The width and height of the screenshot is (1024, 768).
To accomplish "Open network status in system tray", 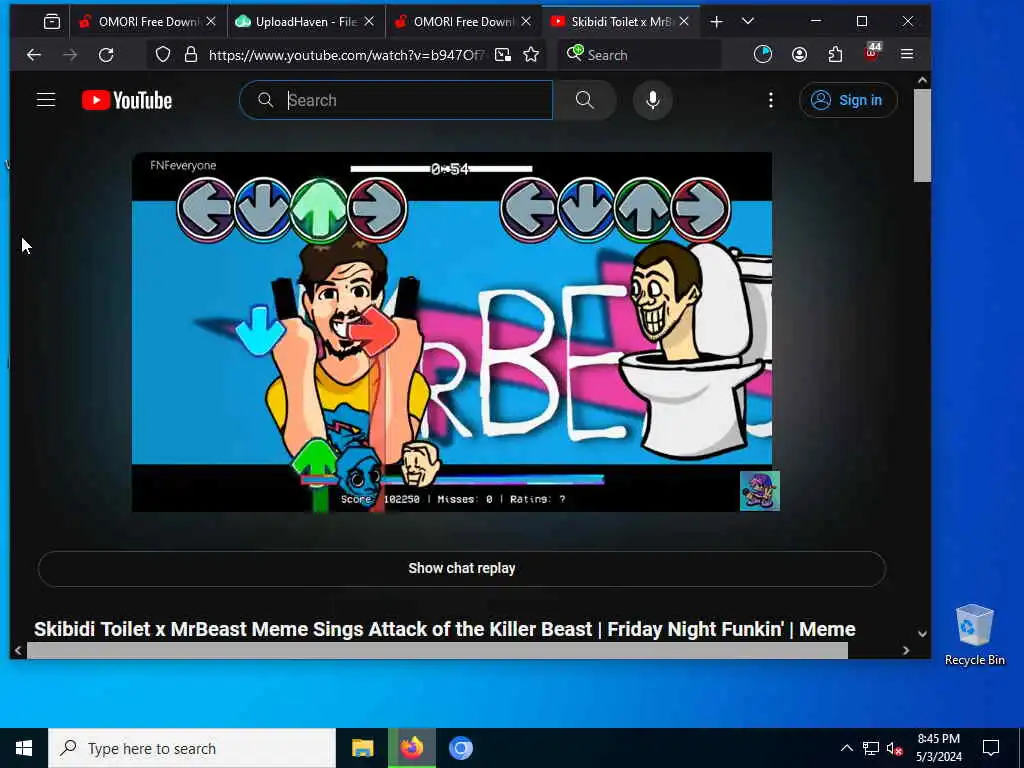I will (x=871, y=748).
